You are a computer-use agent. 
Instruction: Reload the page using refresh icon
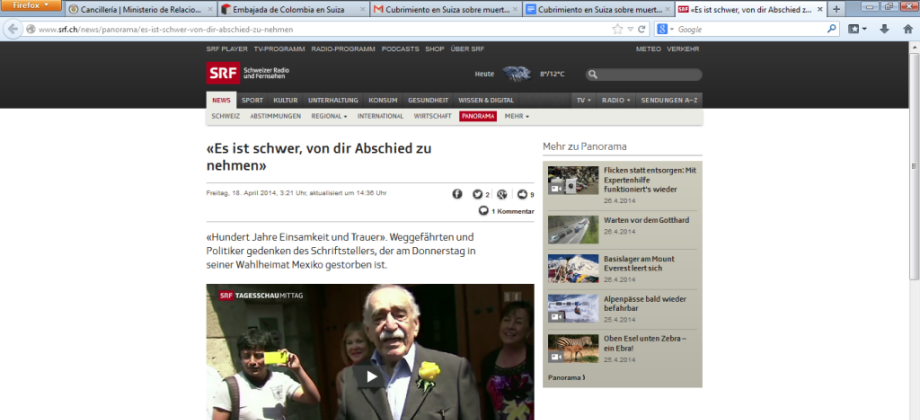642,29
